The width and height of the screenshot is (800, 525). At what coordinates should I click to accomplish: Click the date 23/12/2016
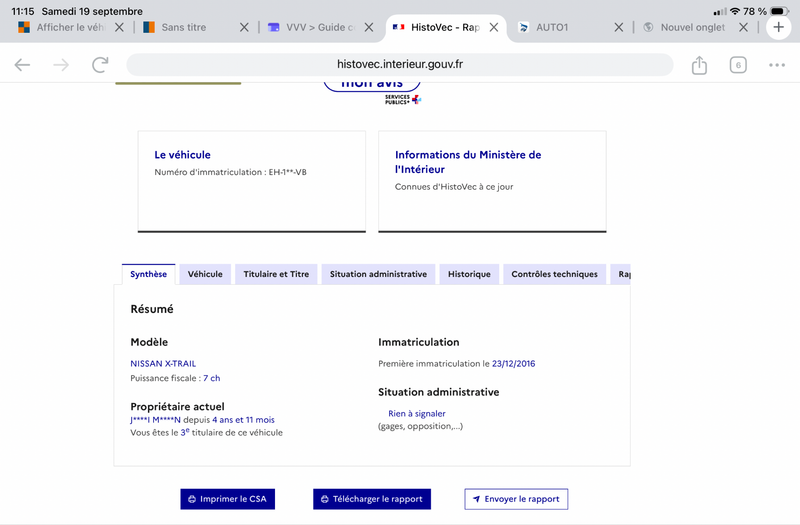513,363
